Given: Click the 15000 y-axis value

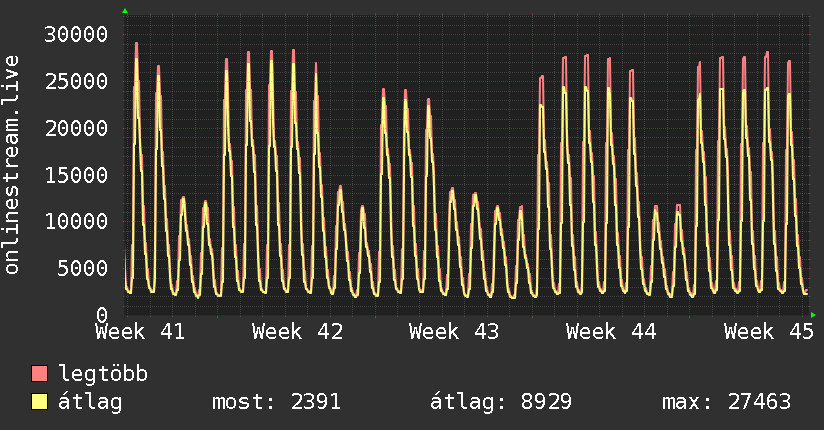Looking at the screenshot, I should click(76, 175).
